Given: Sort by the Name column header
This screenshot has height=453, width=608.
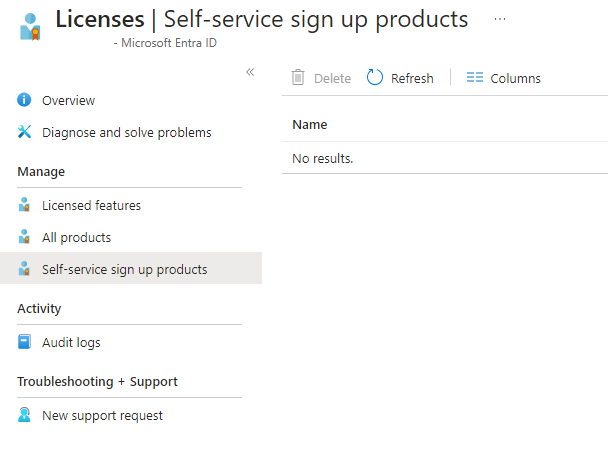Looking at the screenshot, I should click(x=310, y=125).
